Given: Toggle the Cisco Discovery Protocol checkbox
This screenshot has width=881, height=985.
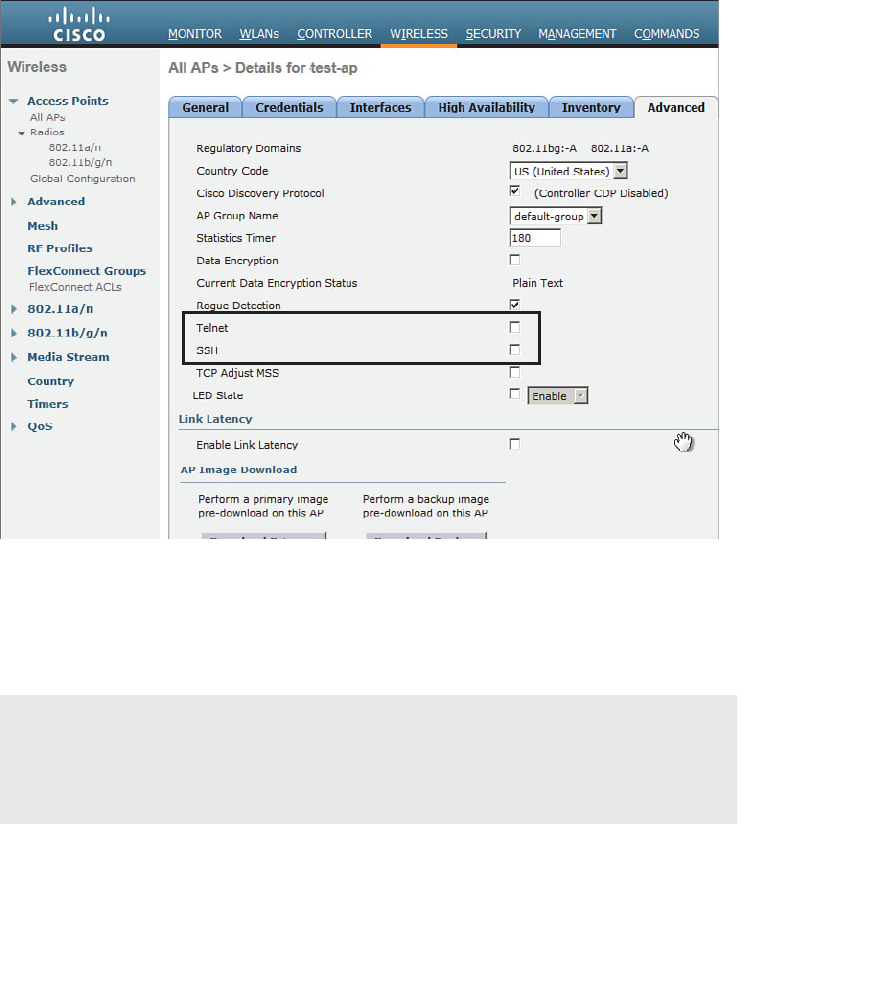Looking at the screenshot, I should click(515, 190).
